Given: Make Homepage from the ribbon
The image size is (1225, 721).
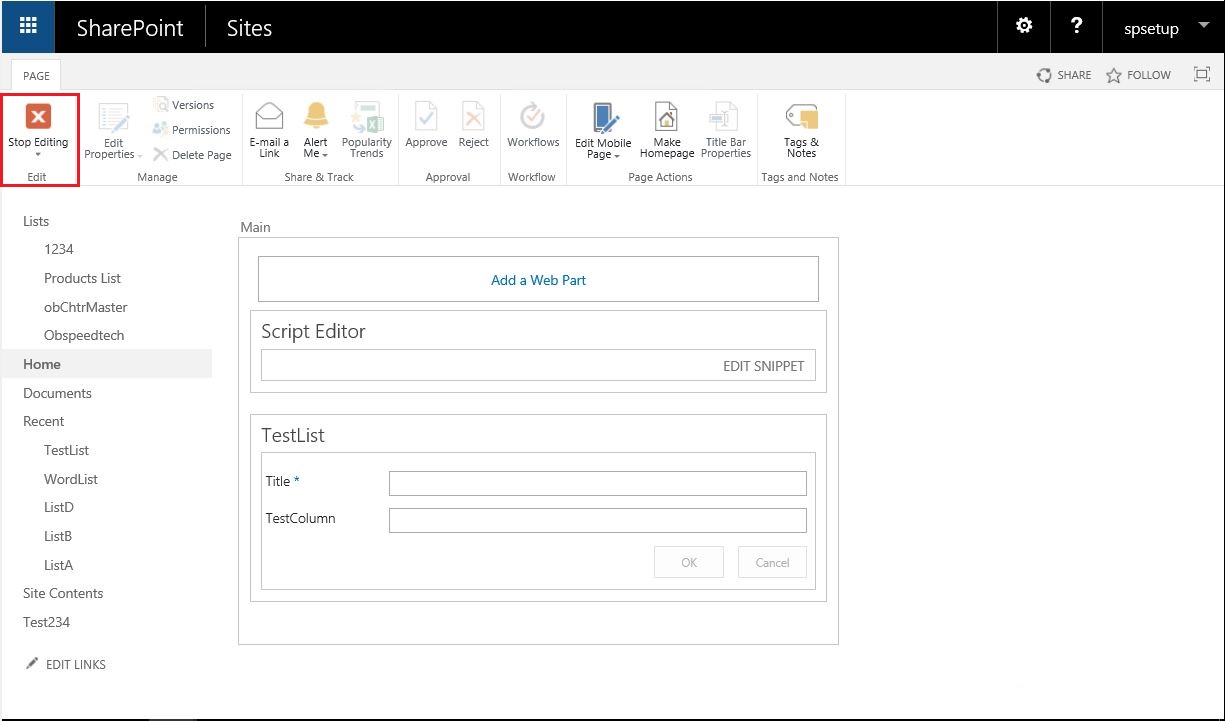Looking at the screenshot, I should click(667, 130).
